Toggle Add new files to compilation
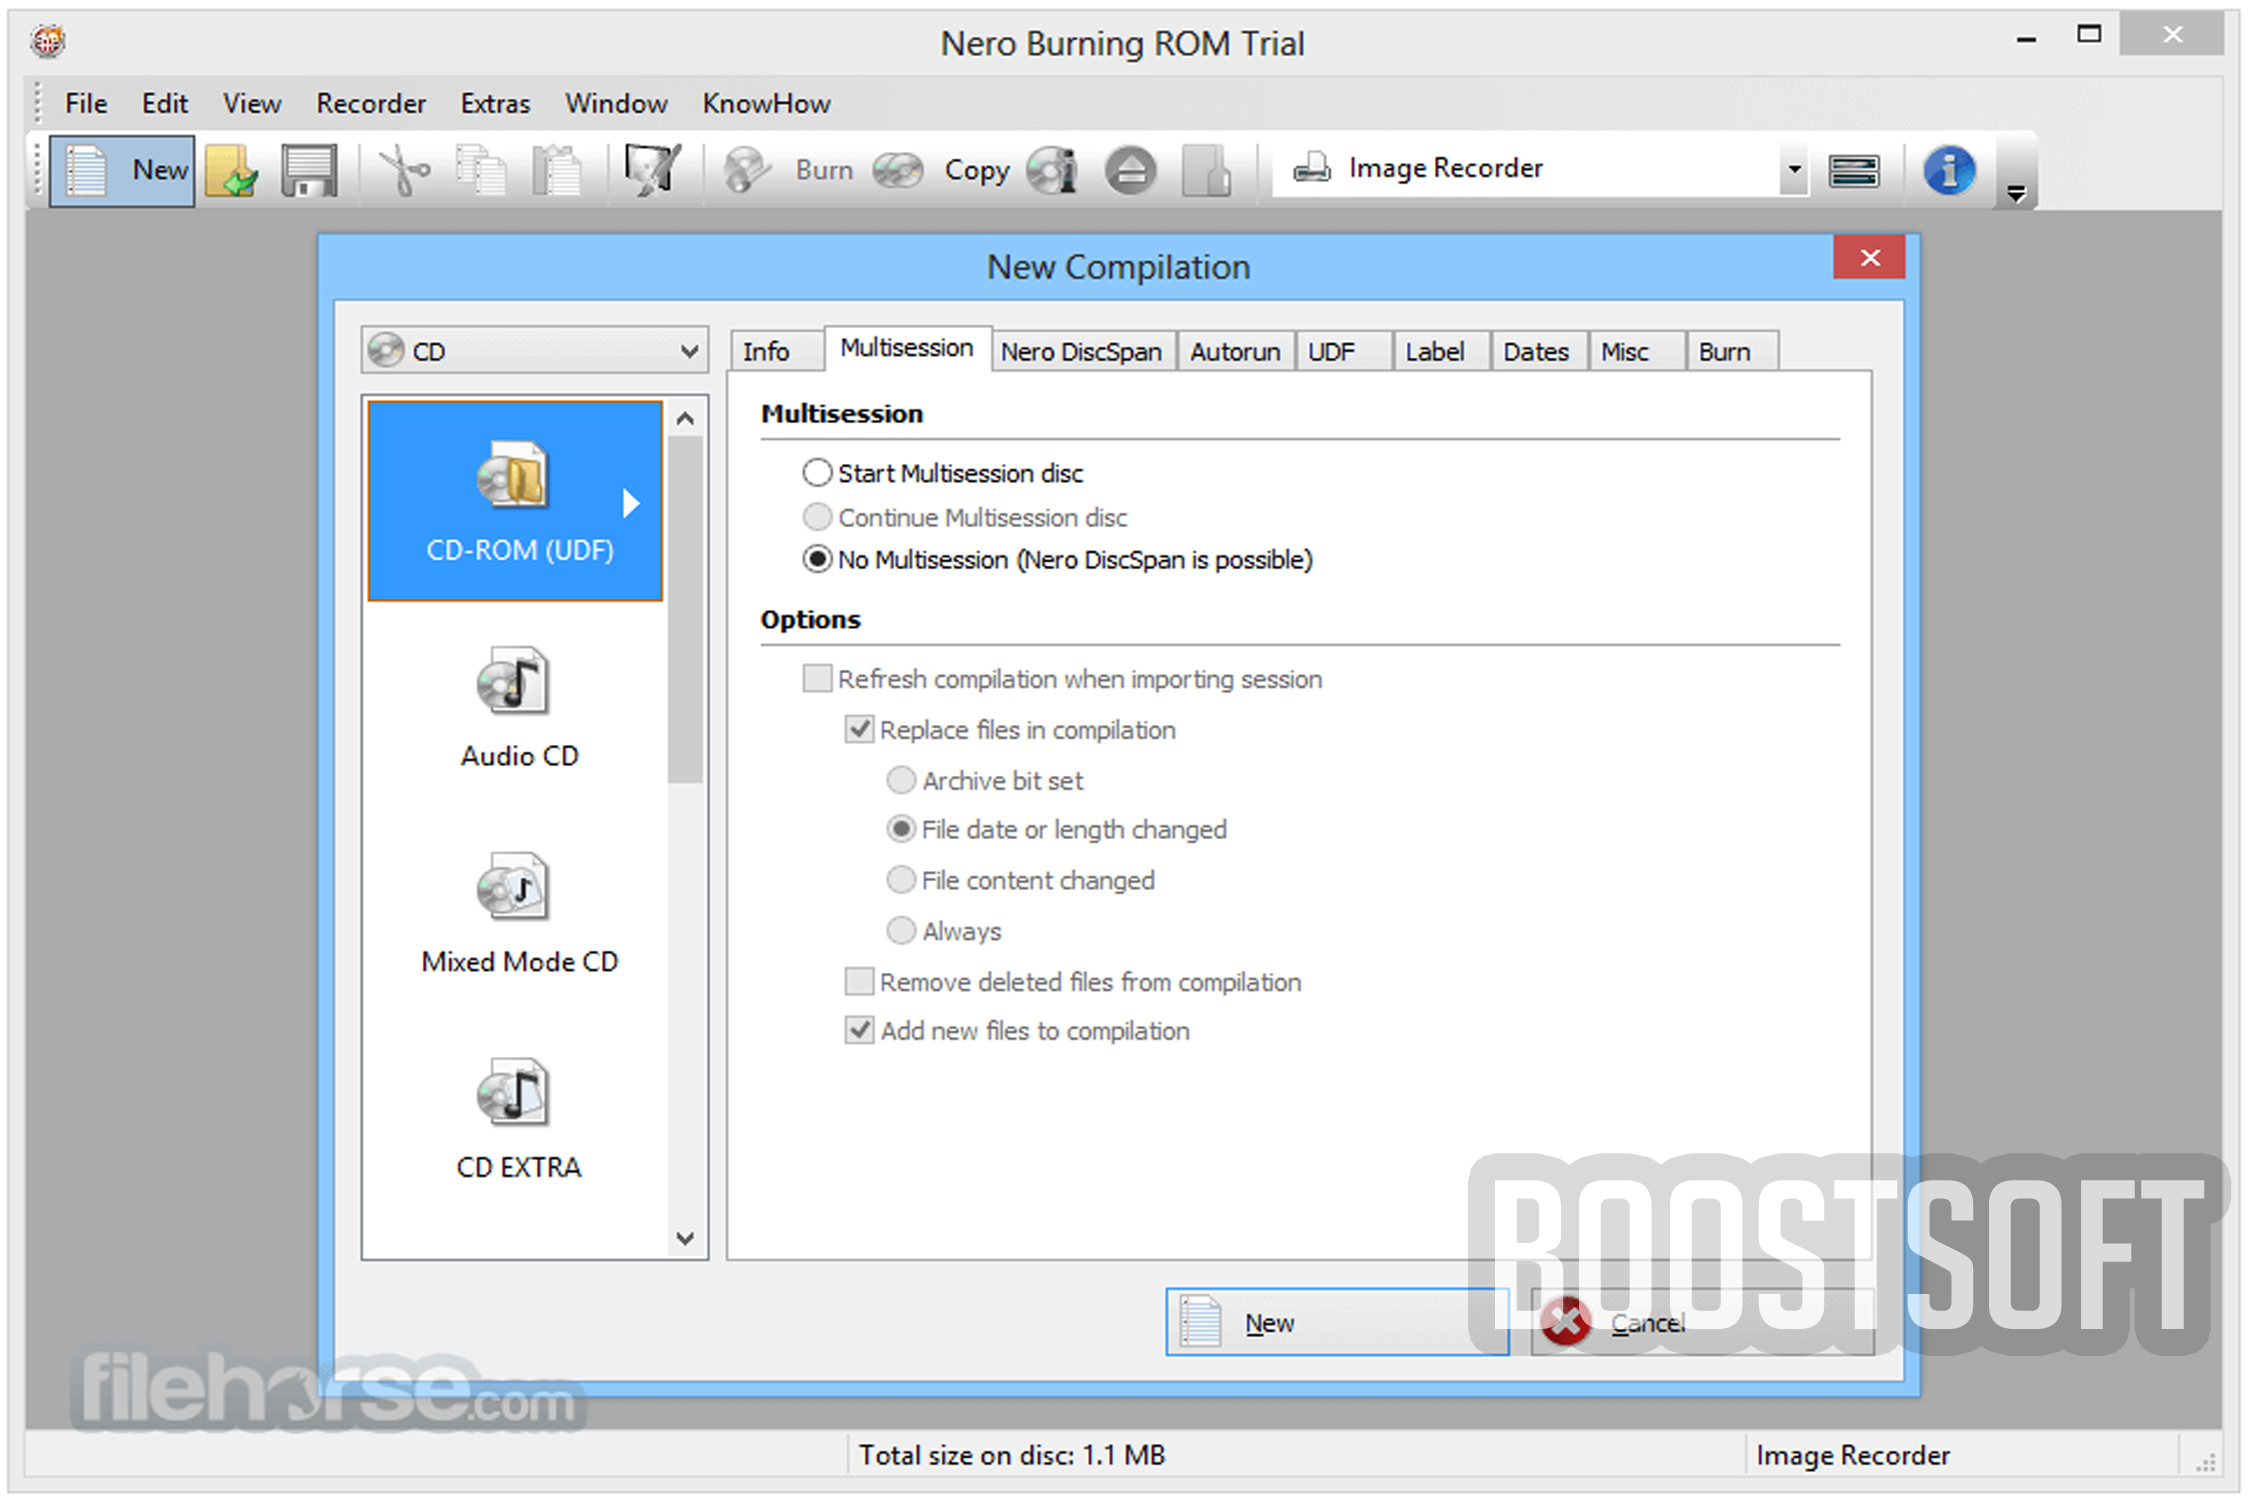This screenshot has height=1500, width=2250. pos(1017,1031)
